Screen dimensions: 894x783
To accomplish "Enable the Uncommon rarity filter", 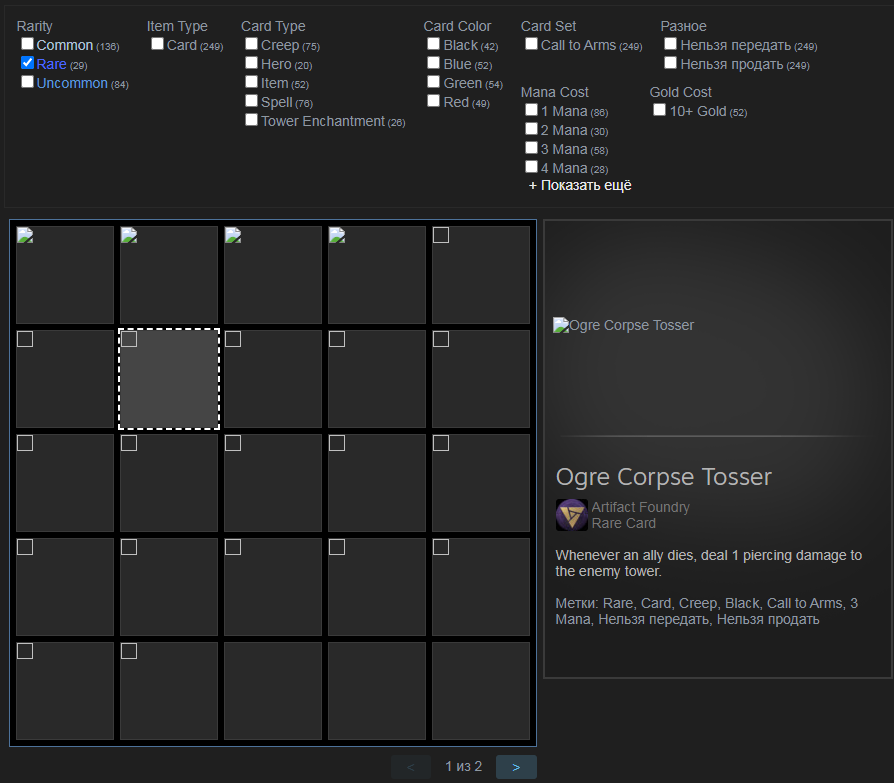I will coord(27,82).
